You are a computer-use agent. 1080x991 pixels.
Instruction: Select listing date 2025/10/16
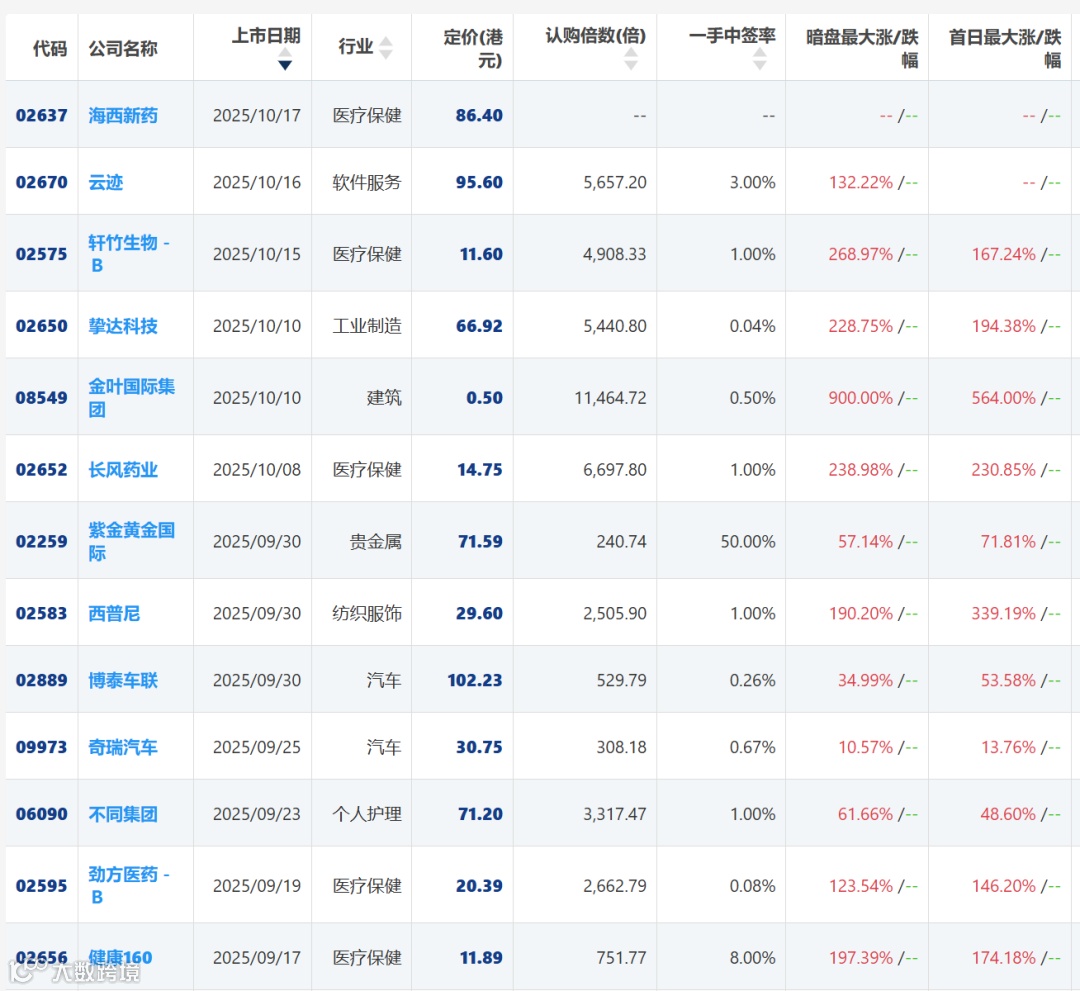click(257, 182)
